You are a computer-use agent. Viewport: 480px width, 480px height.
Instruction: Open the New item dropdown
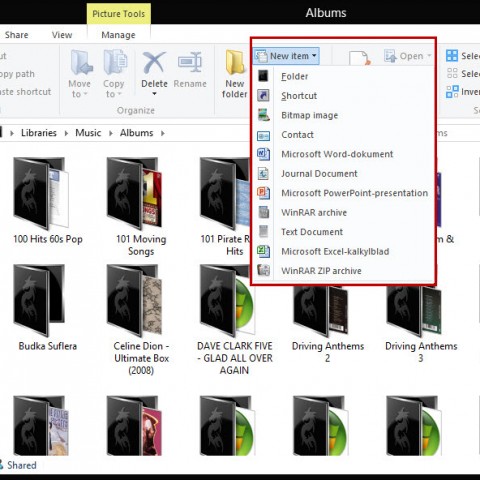(286, 56)
